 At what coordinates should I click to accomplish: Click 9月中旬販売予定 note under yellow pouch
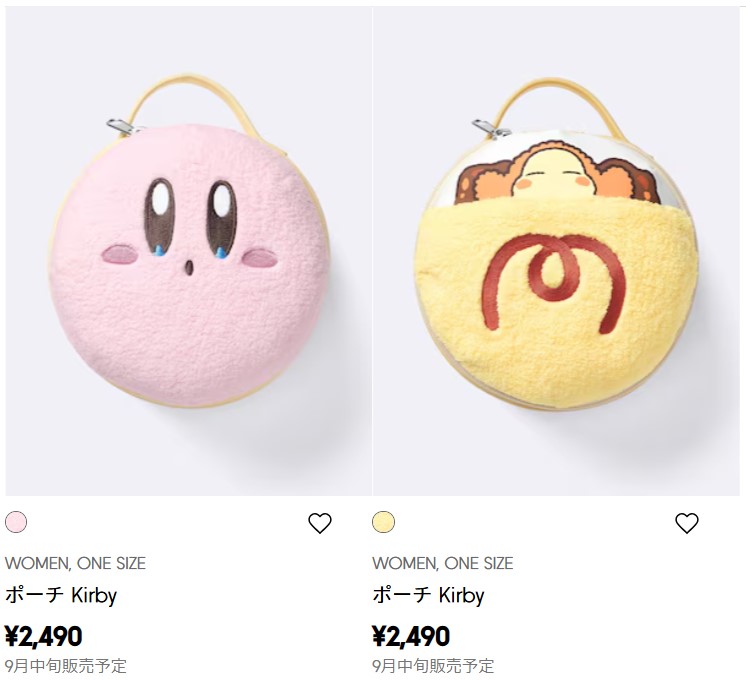click(433, 666)
